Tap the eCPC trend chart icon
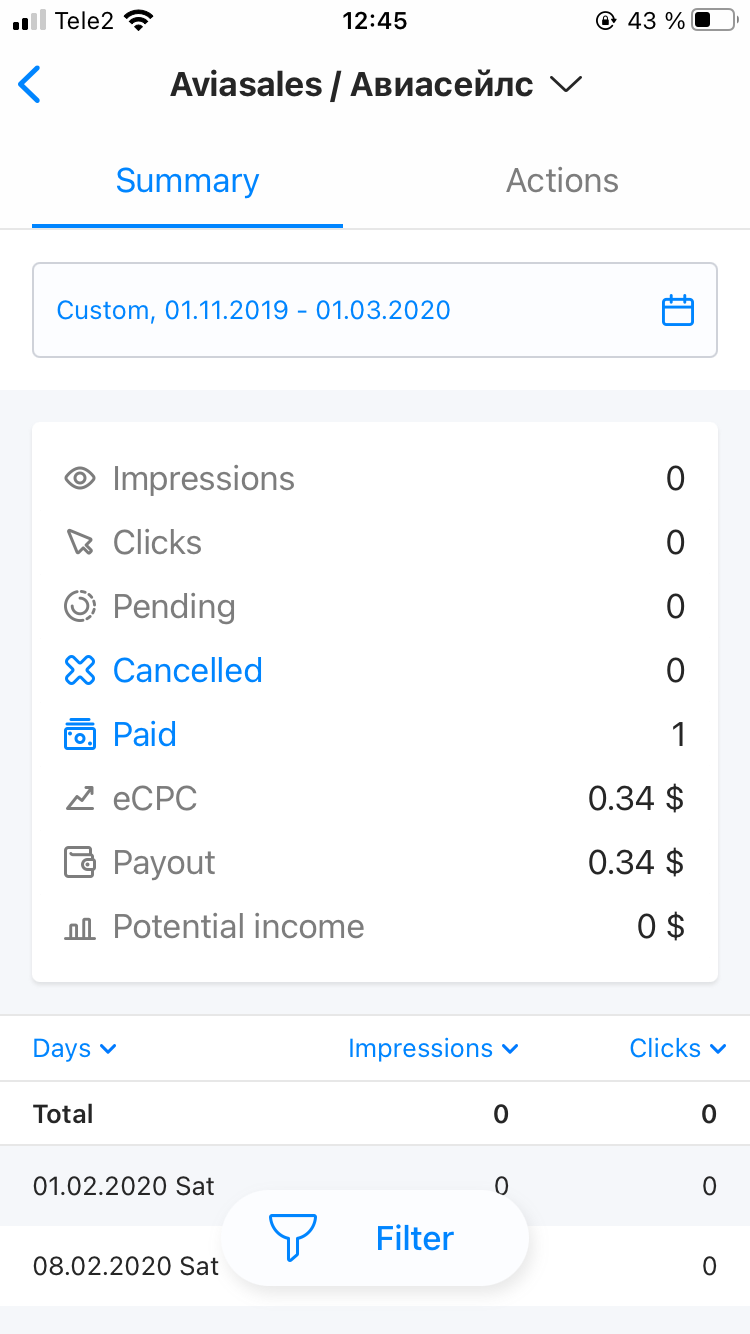This screenshot has width=750, height=1334. (x=79, y=799)
